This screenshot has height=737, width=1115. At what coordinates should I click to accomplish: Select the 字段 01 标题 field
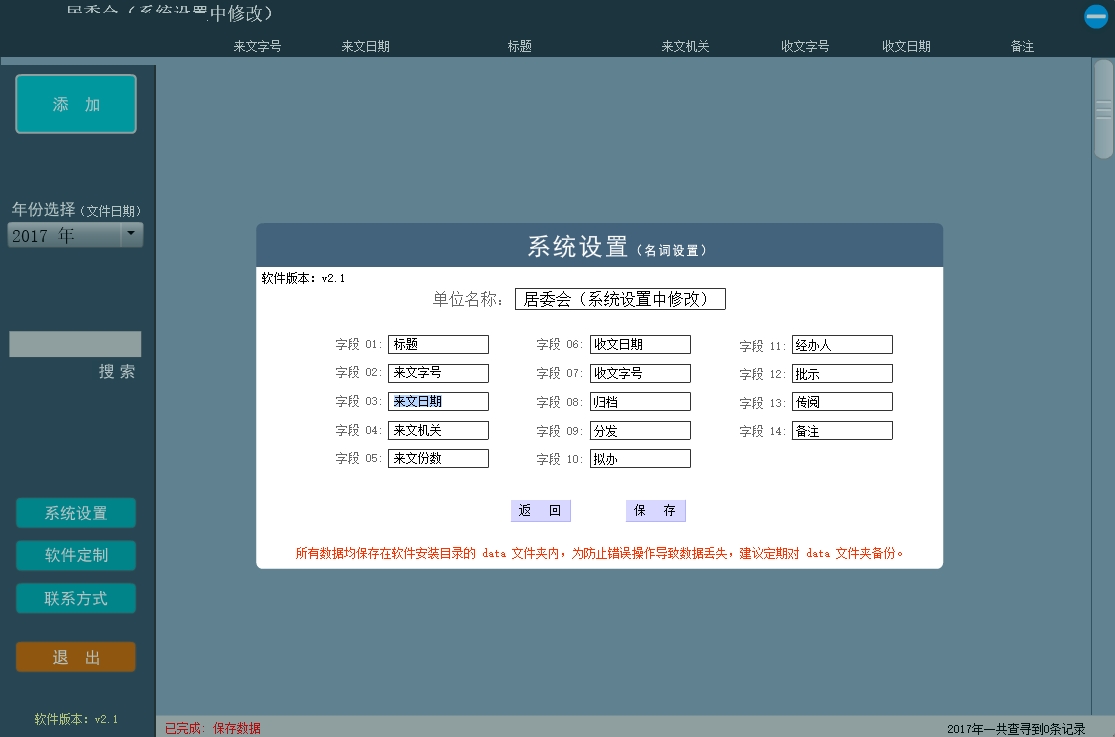point(438,344)
